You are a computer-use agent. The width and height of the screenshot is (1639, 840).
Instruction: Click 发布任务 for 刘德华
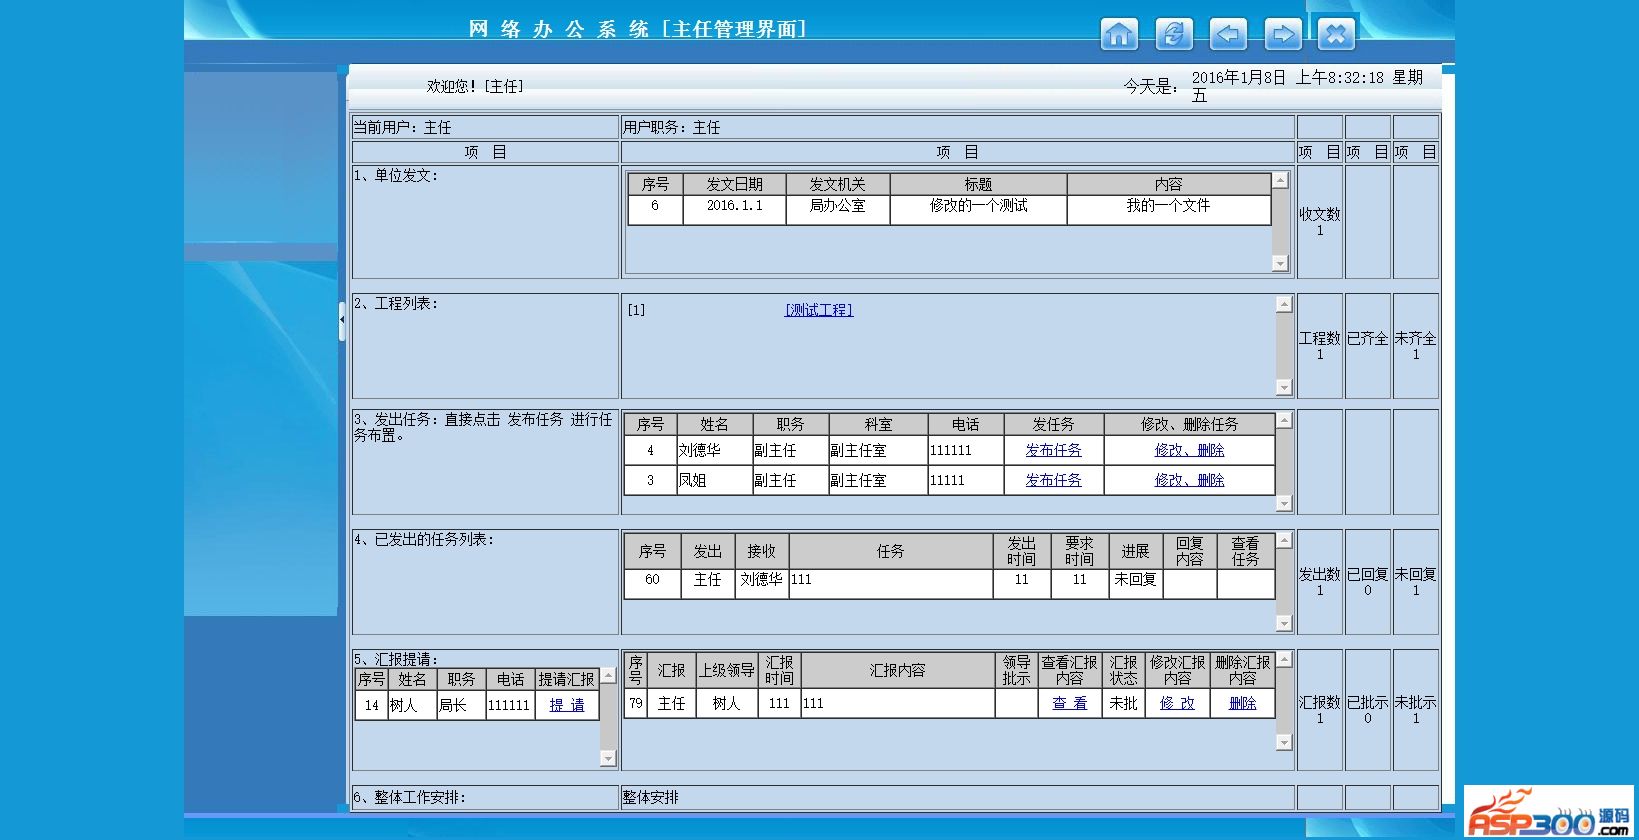click(1053, 451)
